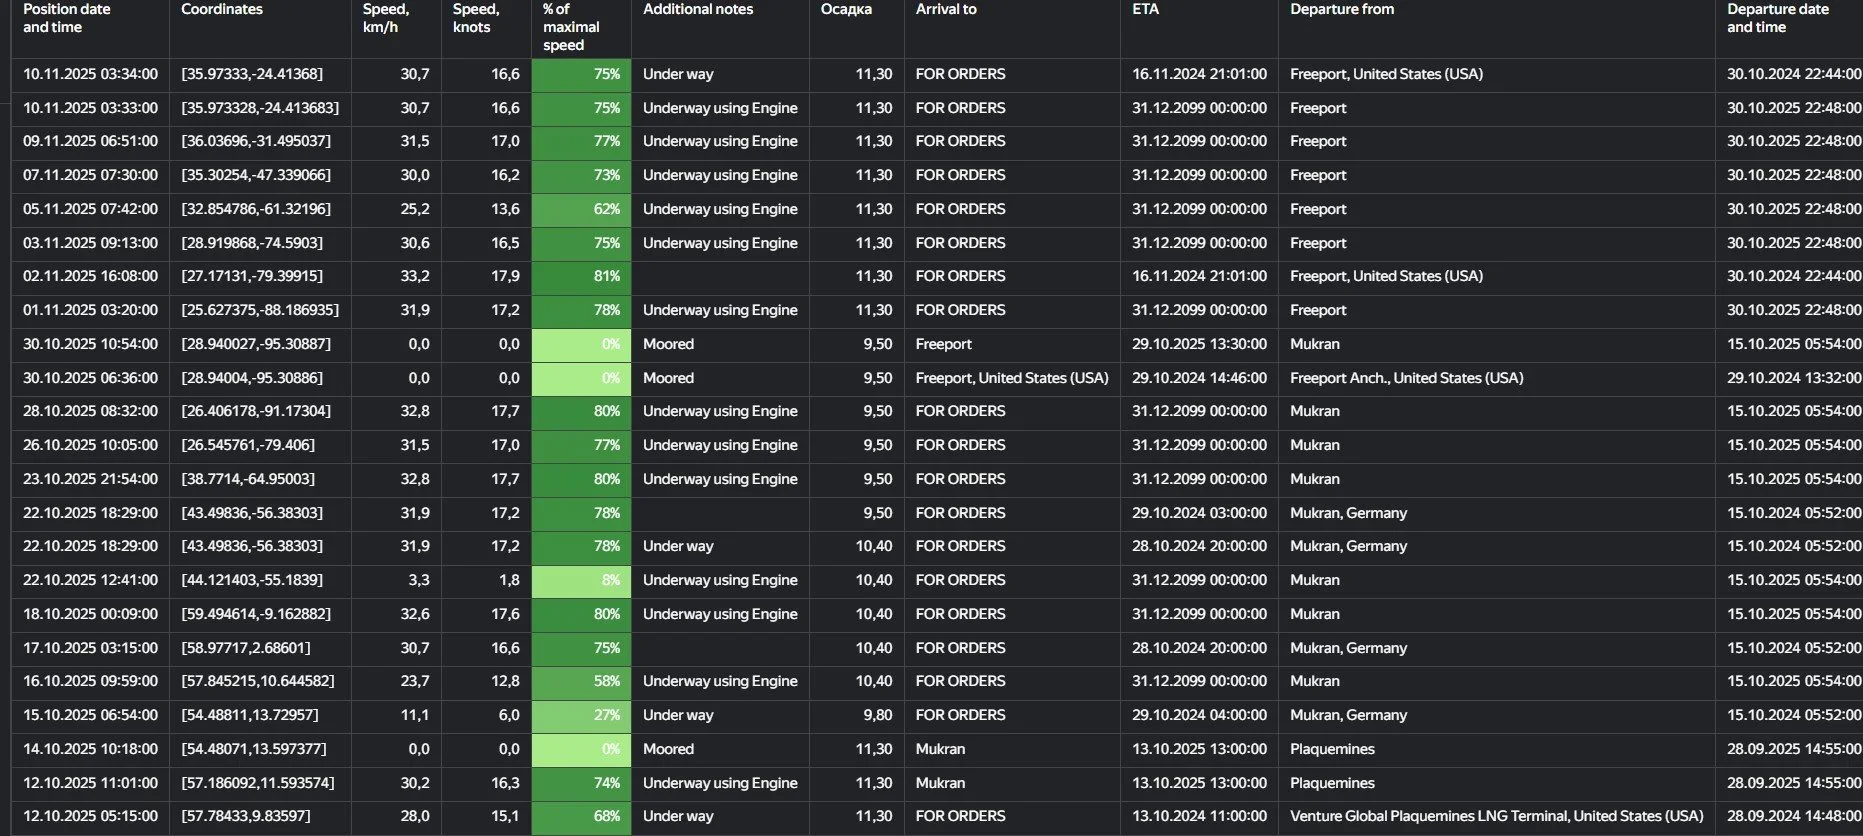
Task: Click coordinates [25.627375,-88.186935]
Action: (260, 310)
